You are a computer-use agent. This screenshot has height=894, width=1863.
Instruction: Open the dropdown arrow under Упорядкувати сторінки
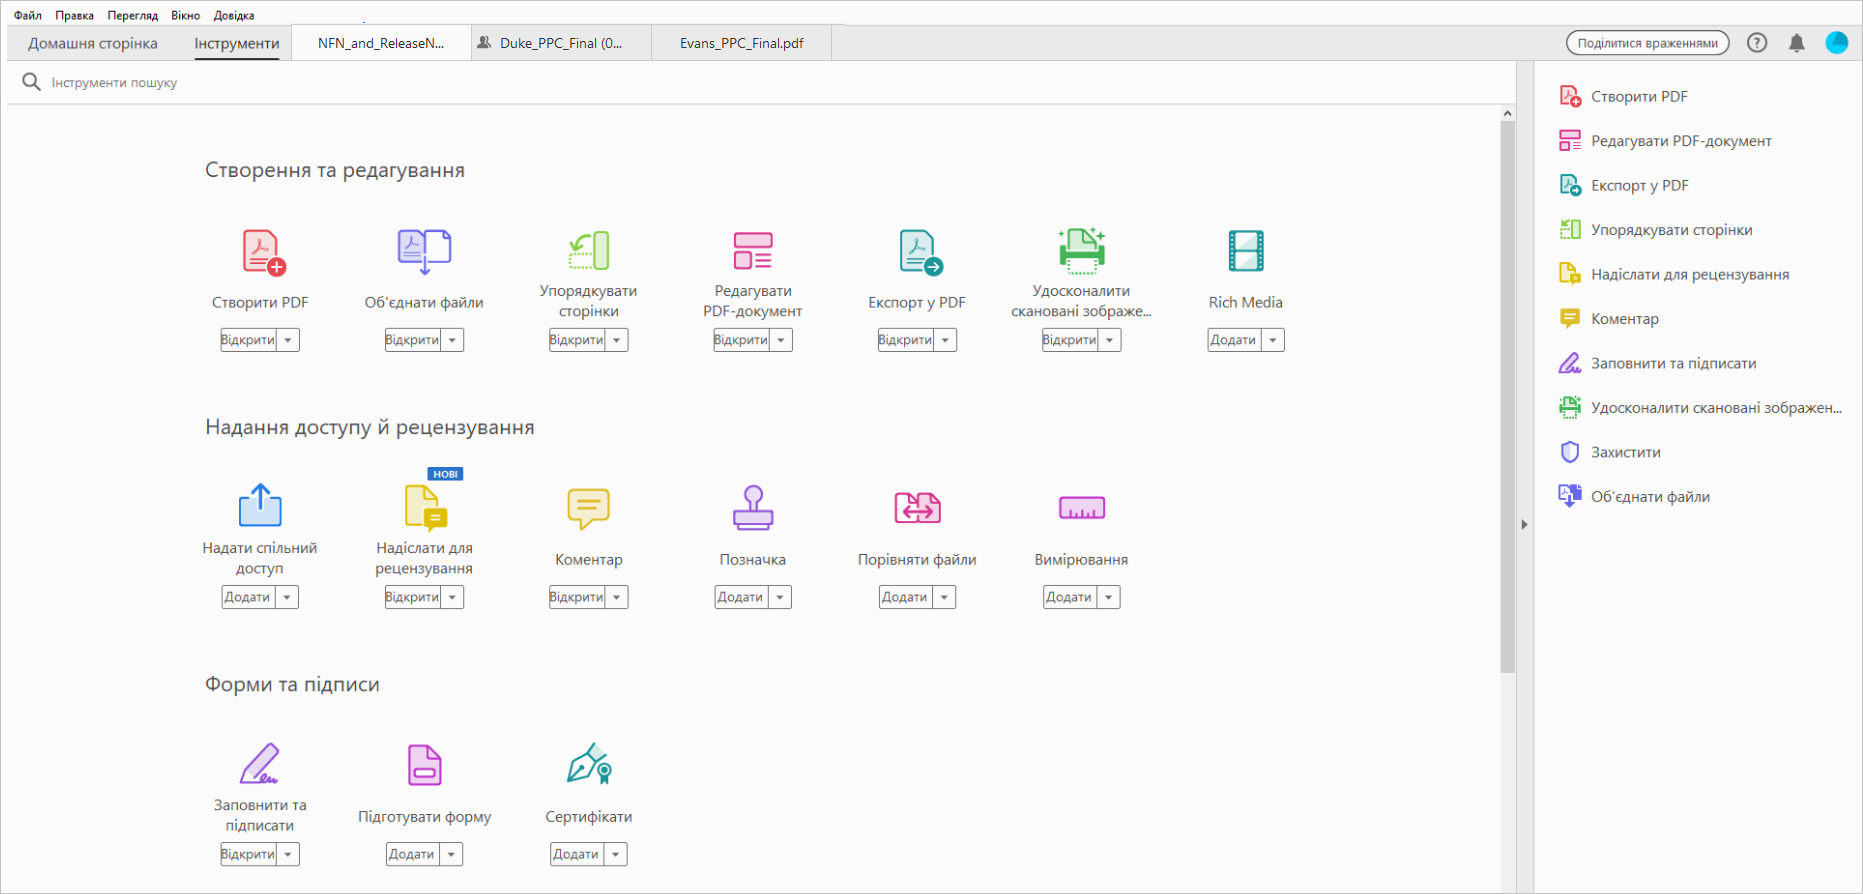(617, 340)
